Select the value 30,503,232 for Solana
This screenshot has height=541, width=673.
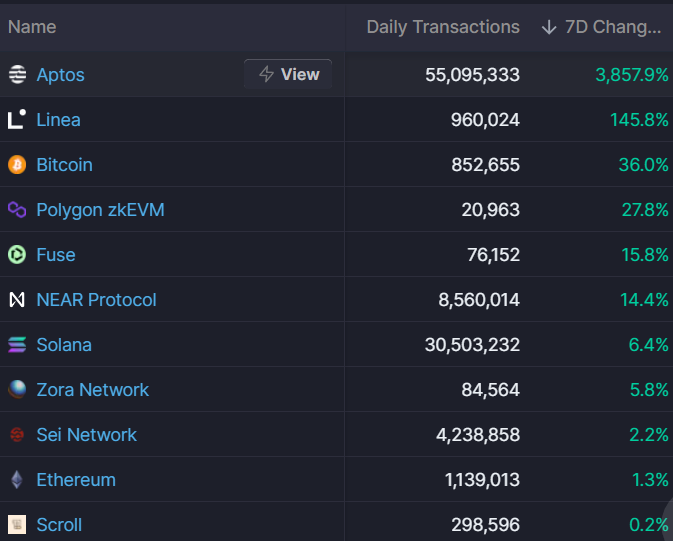pos(472,345)
